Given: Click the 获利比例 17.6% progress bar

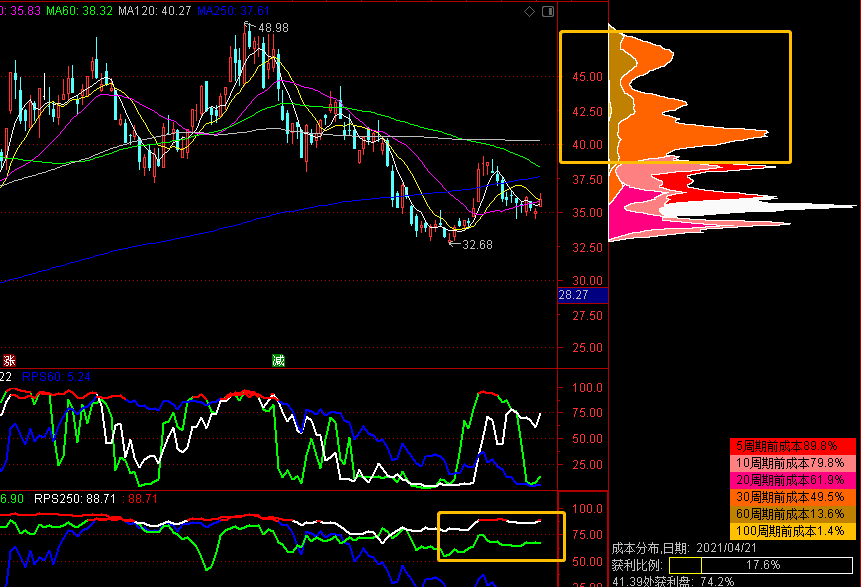Looking at the screenshot, I should (x=761, y=565).
